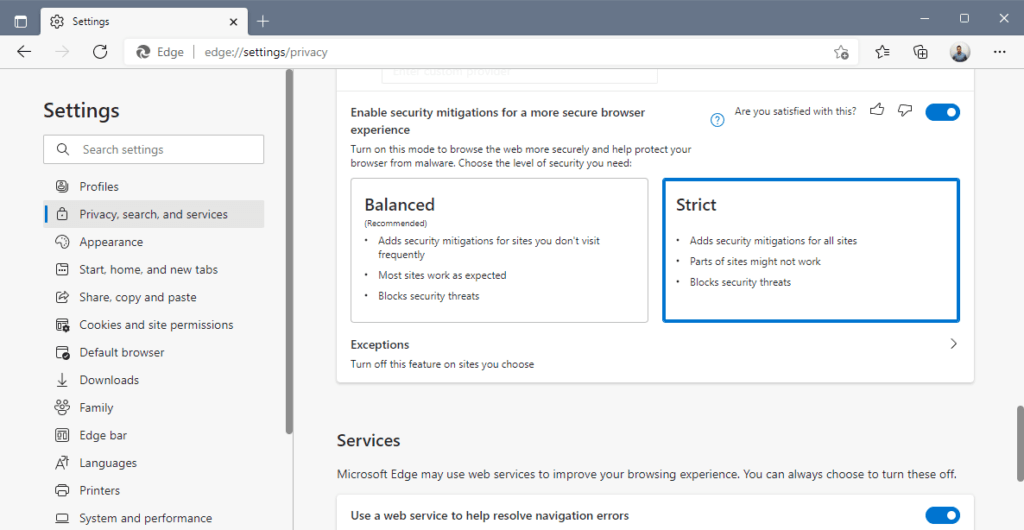This screenshot has height=530, width=1024.
Task: Open the Settings and more menu
Action: pyautogui.click(x=999, y=52)
